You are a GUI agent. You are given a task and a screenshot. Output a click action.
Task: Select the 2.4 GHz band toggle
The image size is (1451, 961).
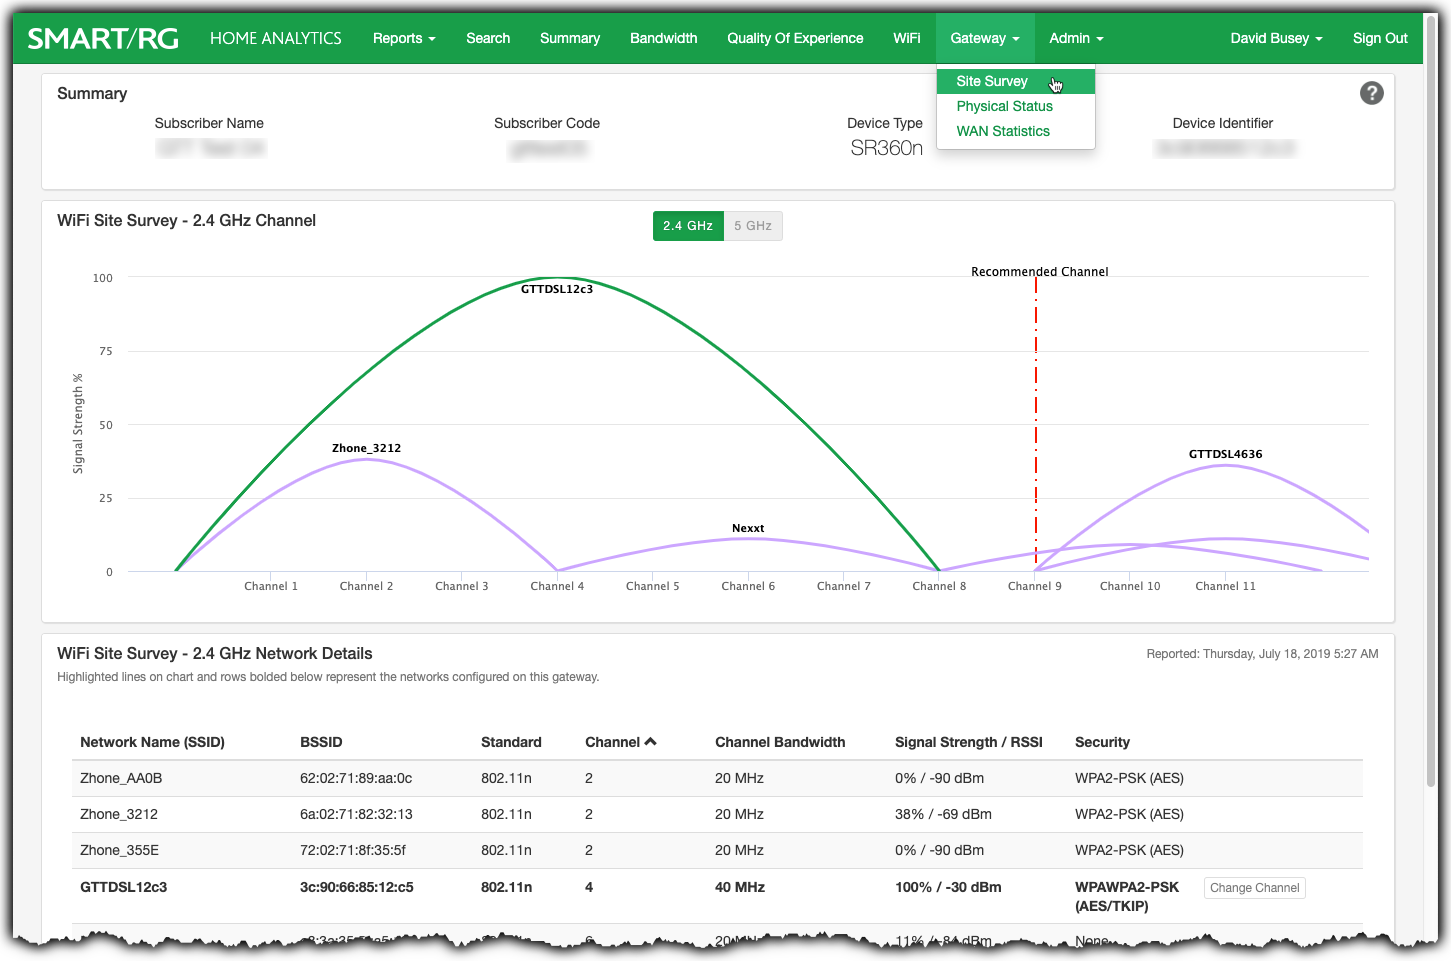(688, 225)
